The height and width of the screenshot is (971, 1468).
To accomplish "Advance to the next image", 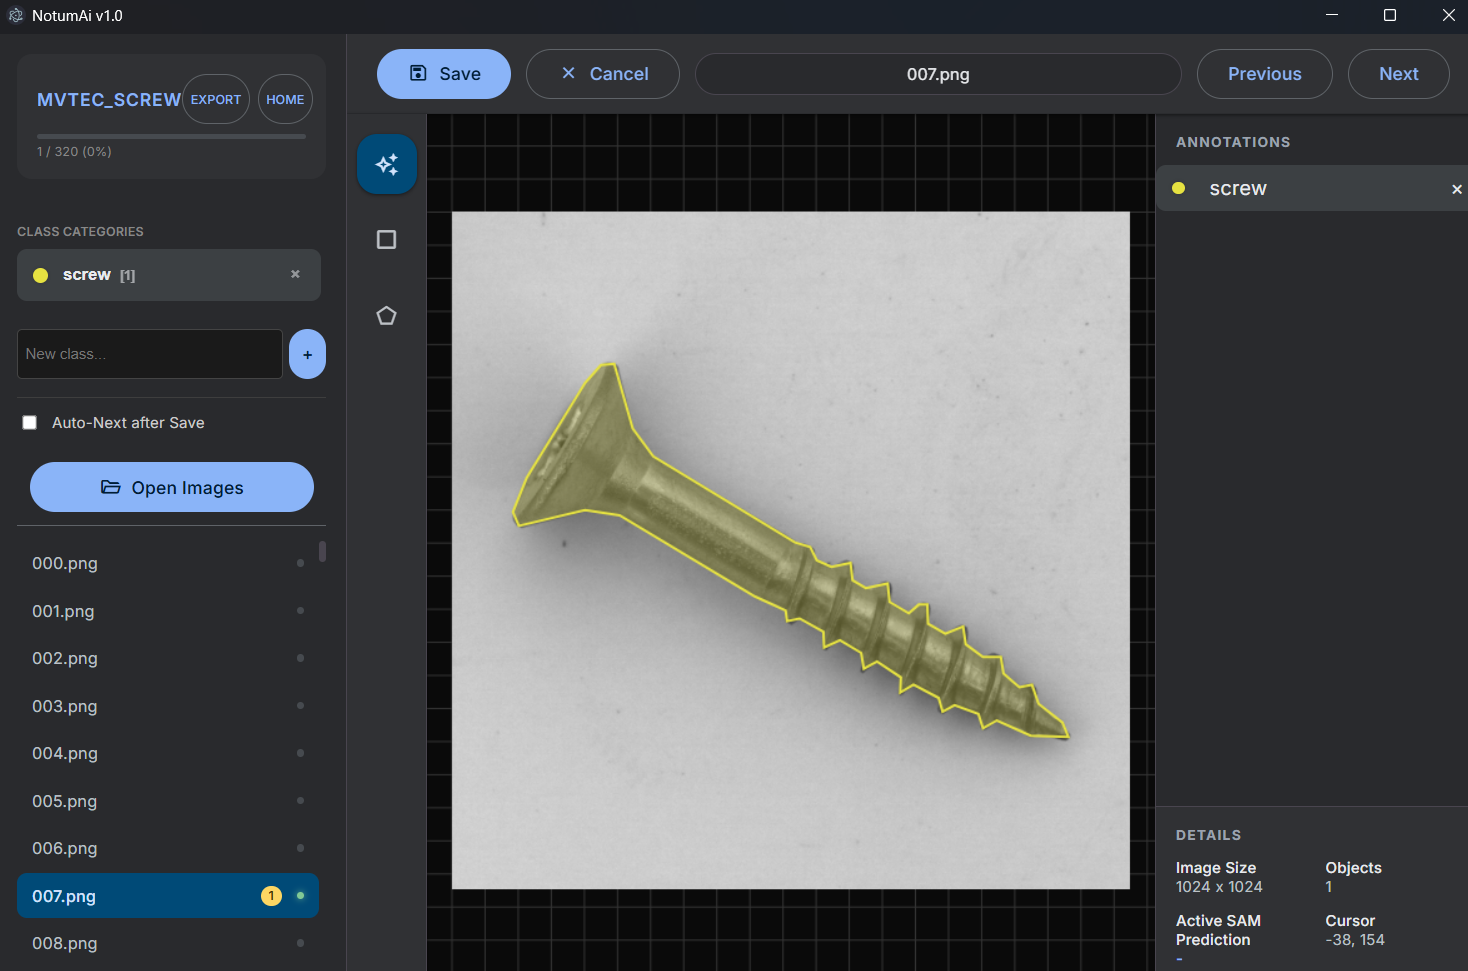I will click(1398, 73).
